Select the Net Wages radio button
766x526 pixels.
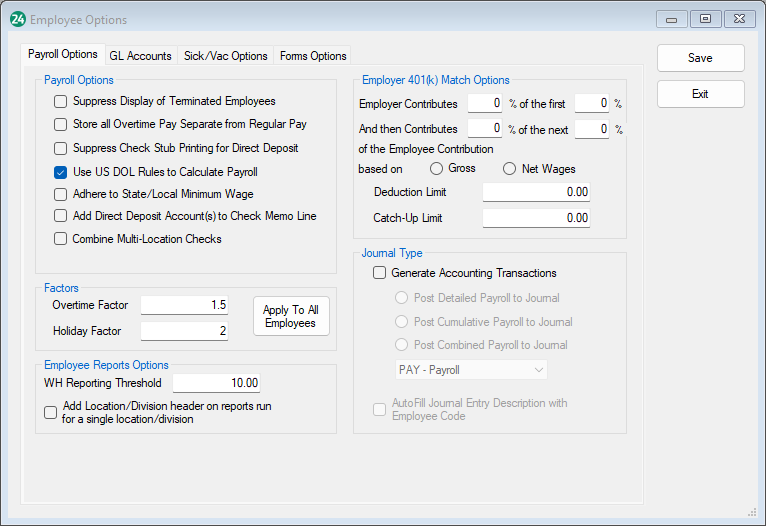tap(510, 169)
